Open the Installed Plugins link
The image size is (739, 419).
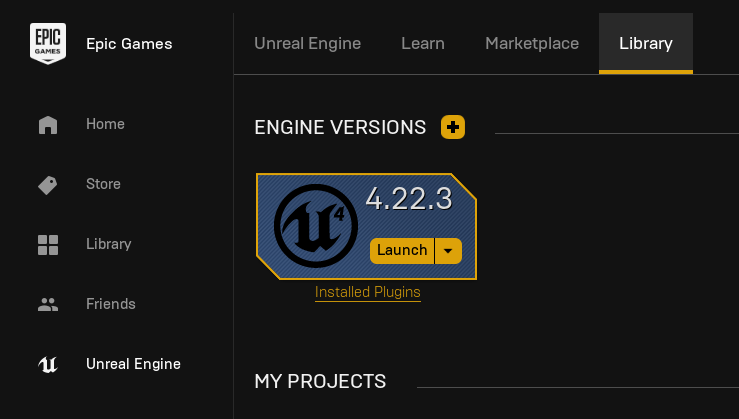coord(367,292)
